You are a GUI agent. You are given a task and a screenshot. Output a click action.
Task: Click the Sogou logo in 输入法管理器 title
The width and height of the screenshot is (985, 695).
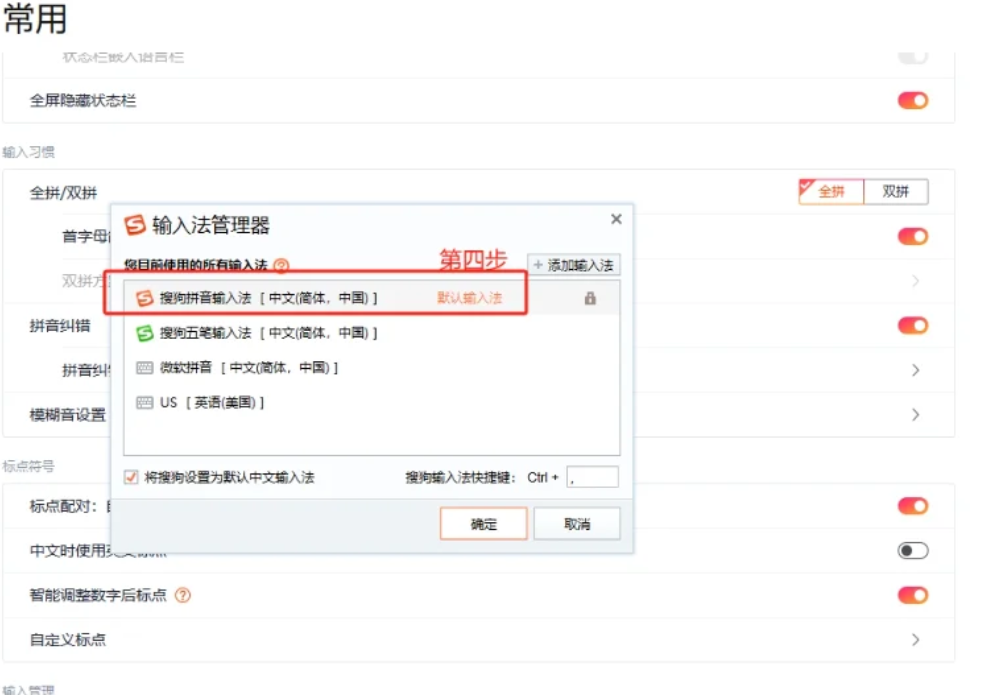coord(135,225)
